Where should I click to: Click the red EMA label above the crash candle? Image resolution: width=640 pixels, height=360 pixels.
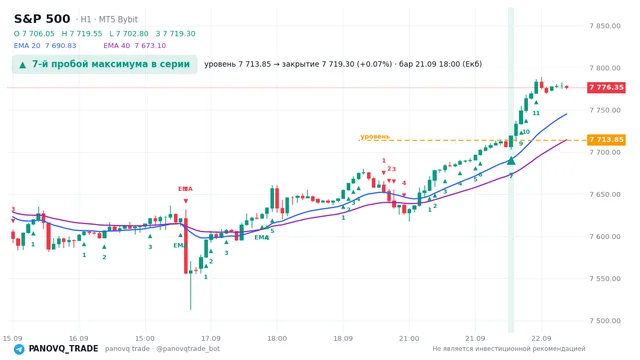[185, 189]
